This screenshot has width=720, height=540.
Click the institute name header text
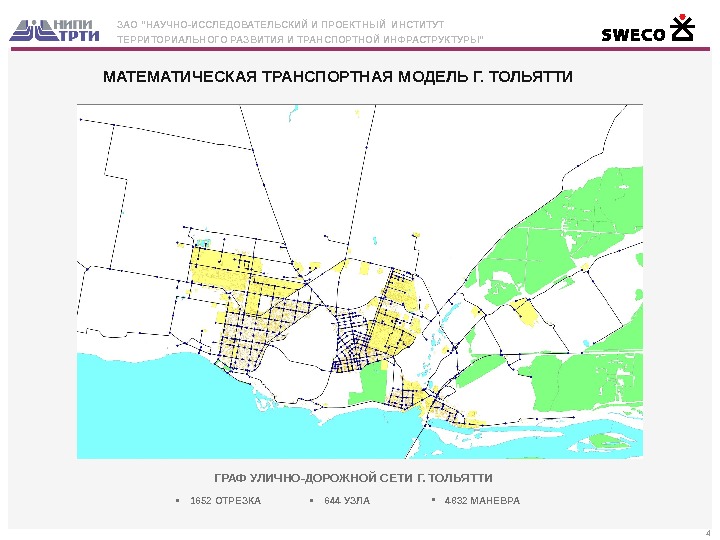point(301,32)
